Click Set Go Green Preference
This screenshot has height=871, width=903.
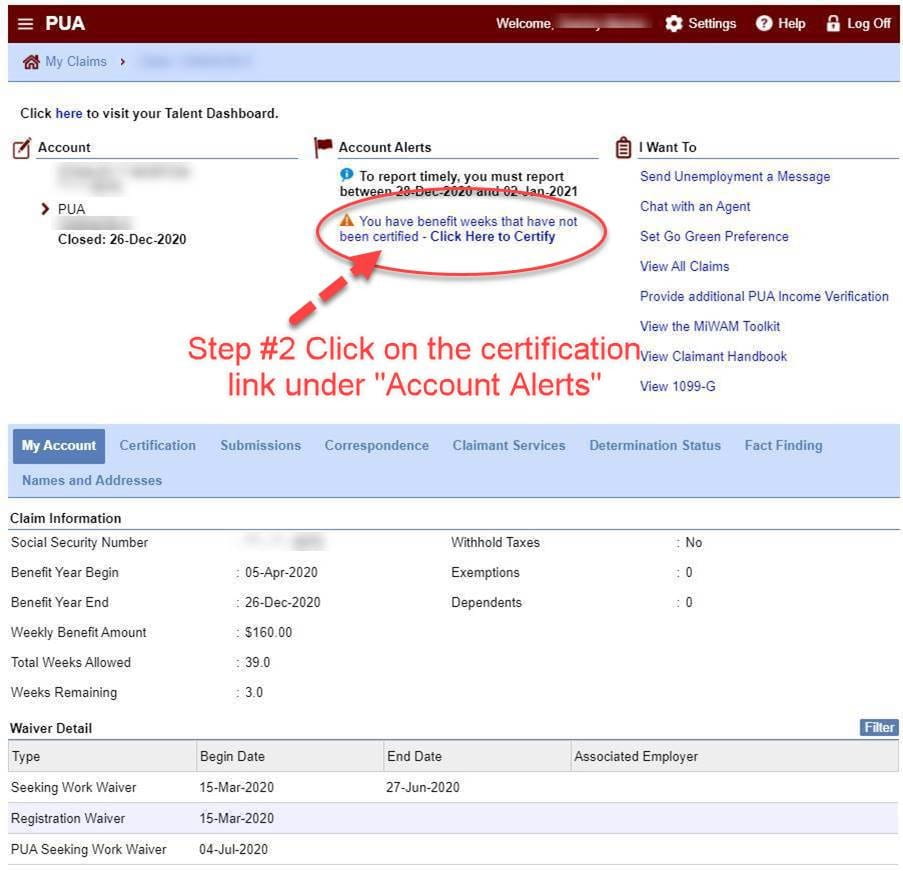714,236
